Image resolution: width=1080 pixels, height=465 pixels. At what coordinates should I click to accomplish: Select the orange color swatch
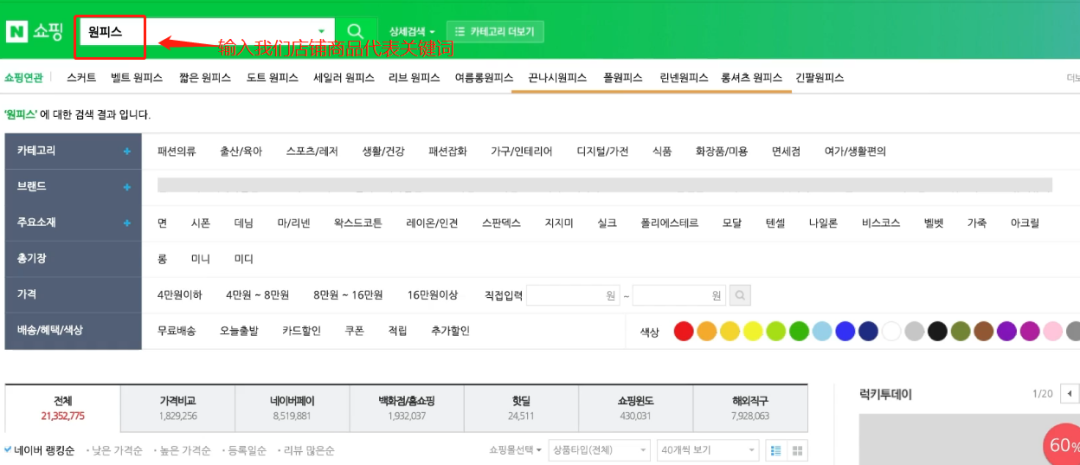tap(707, 331)
